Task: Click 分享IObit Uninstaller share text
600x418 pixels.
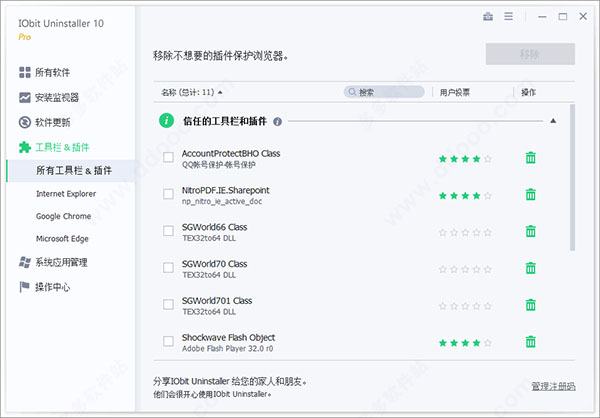Action: coord(230,381)
